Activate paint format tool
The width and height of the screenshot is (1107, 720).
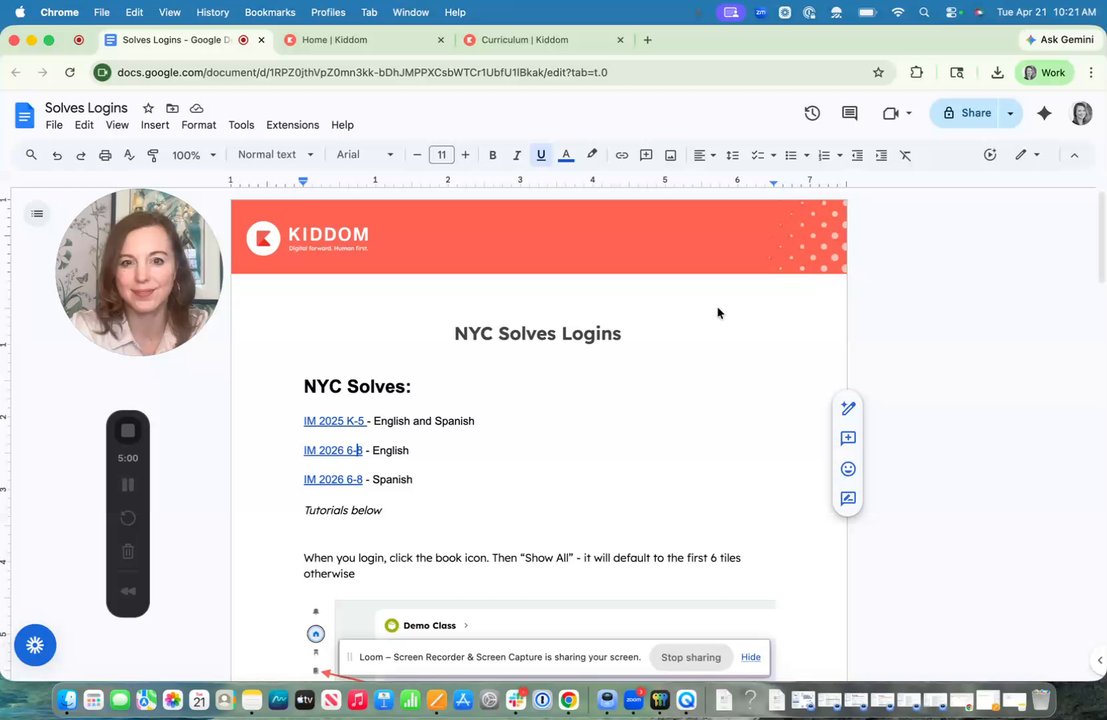click(152, 155)
